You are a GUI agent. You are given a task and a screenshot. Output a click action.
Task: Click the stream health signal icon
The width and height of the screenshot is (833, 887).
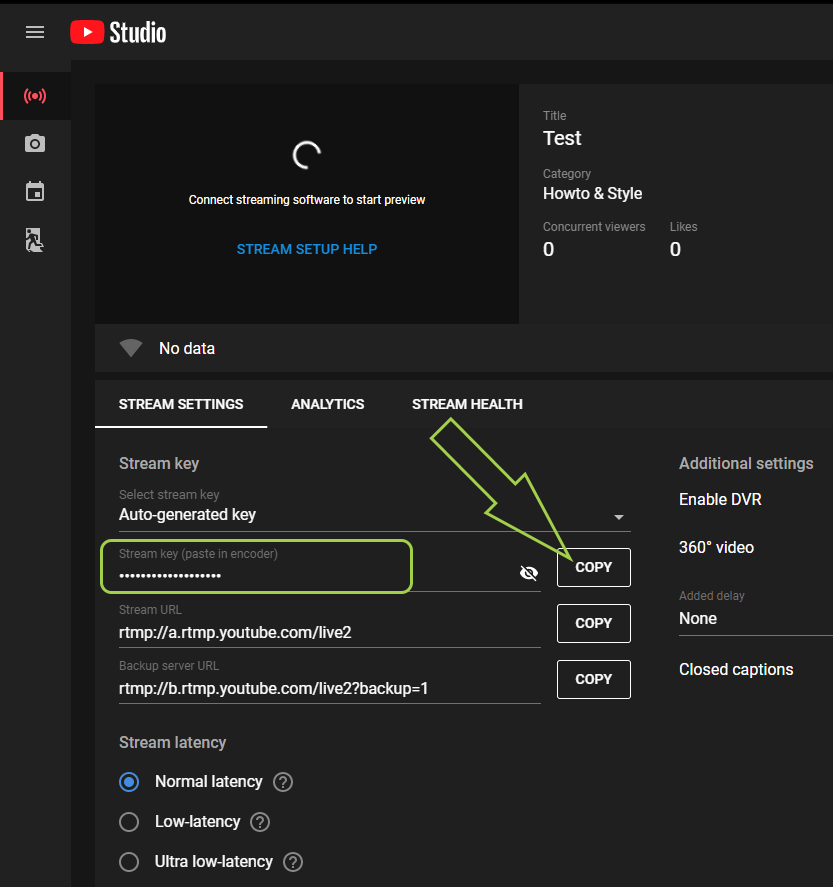[131, 348]
